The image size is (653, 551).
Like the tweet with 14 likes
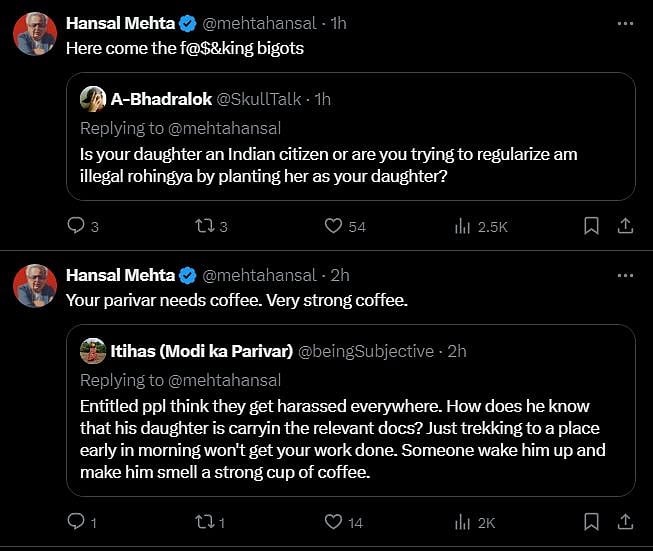(x=334, y=521)
